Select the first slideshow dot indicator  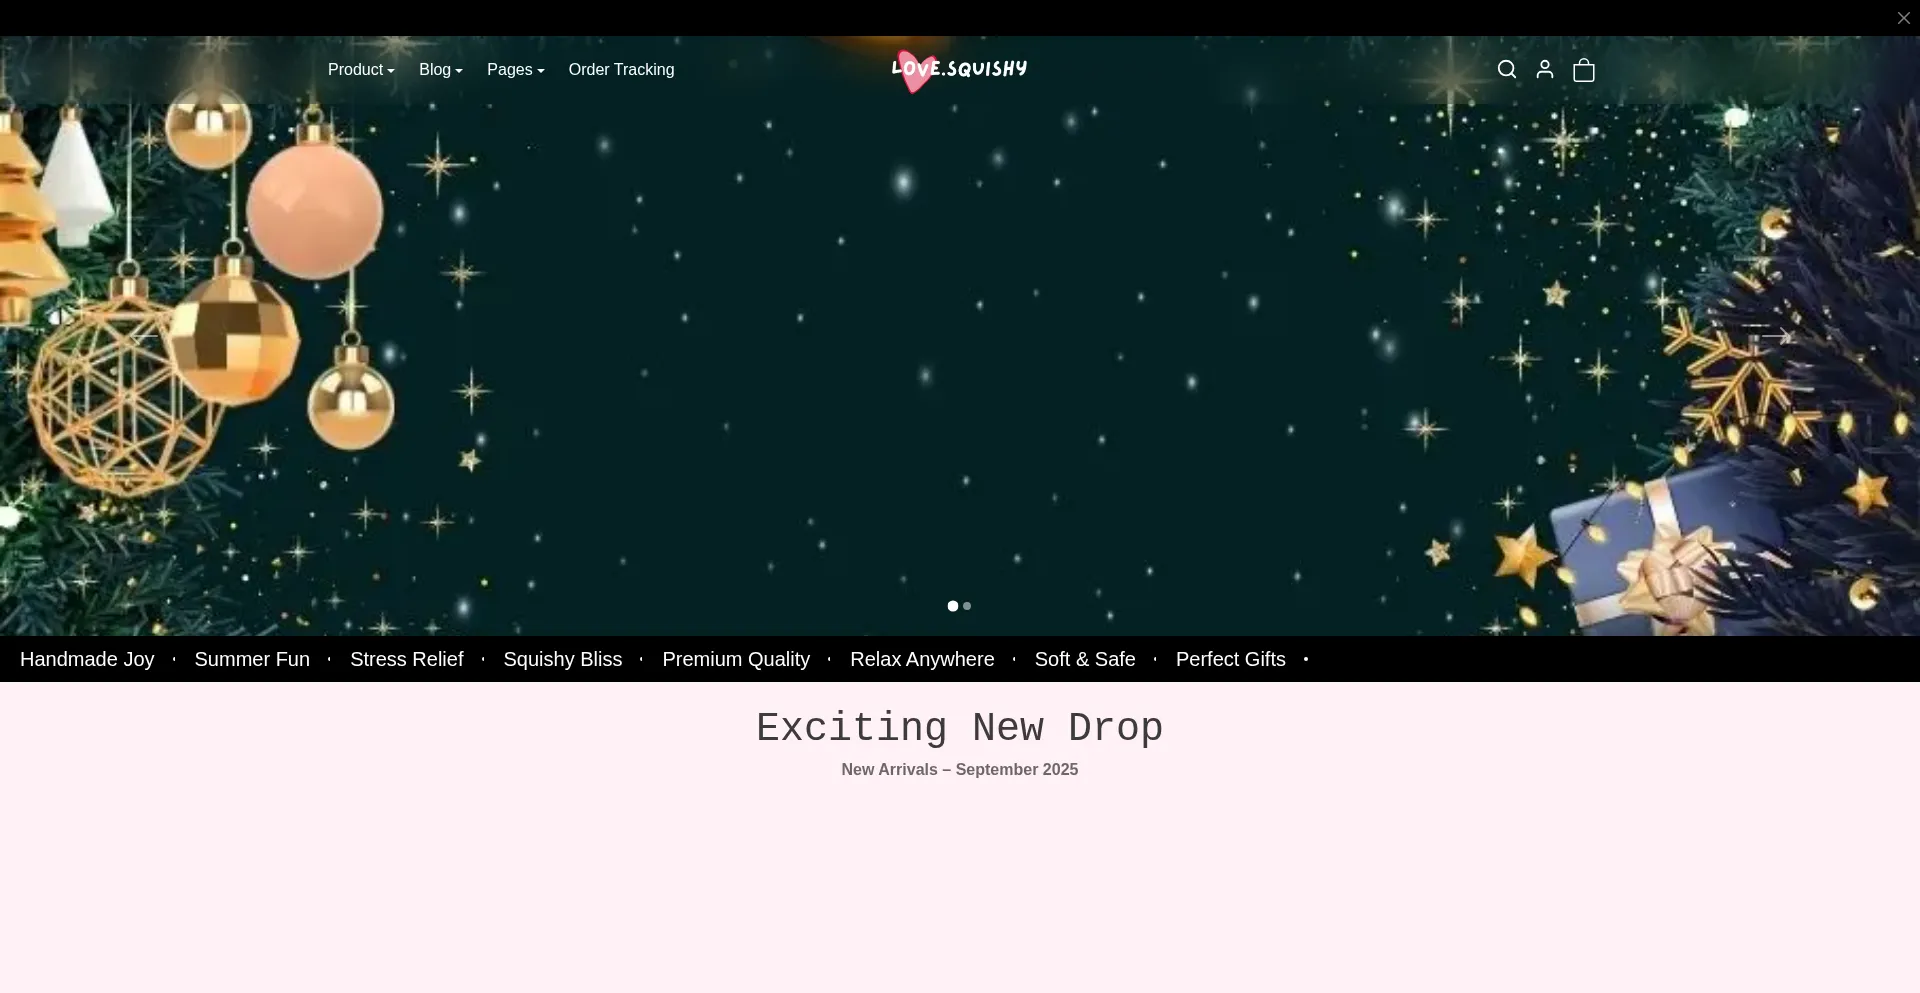click(953, 606)
